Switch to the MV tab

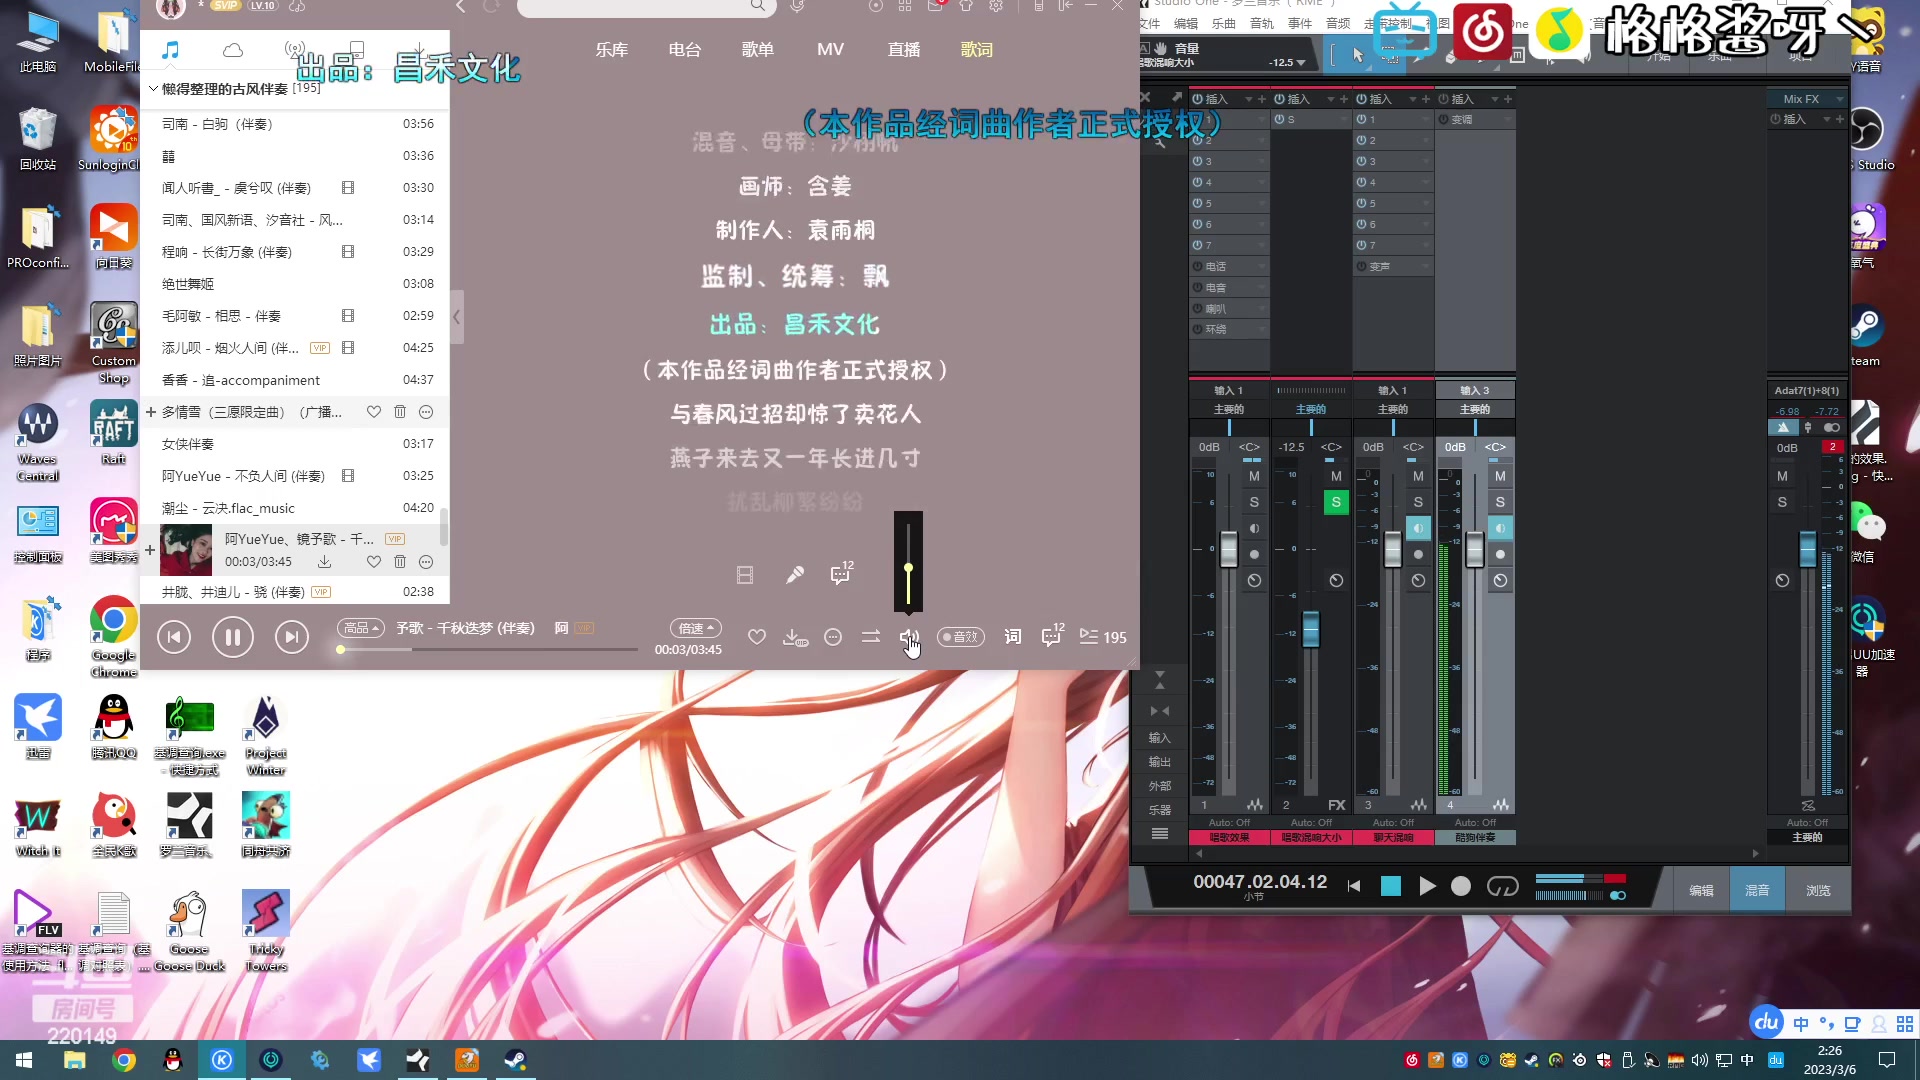tap(830, 49)
